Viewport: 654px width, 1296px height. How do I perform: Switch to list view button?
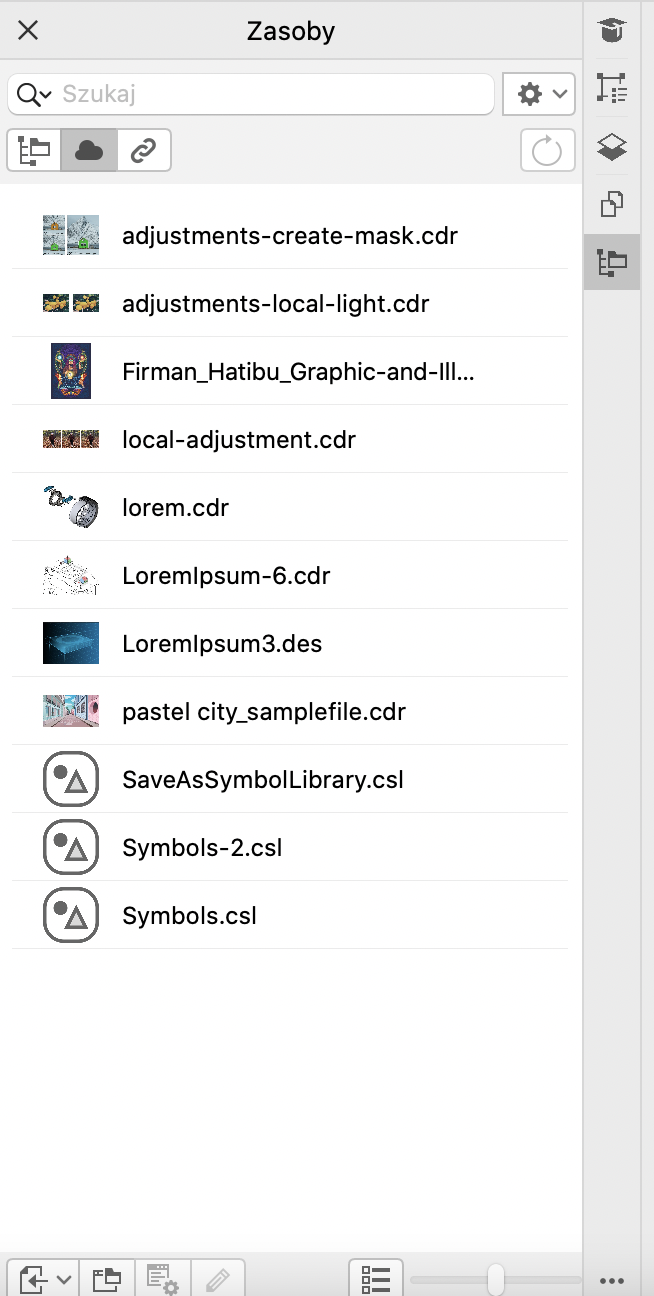click(x=376, y=1279)
